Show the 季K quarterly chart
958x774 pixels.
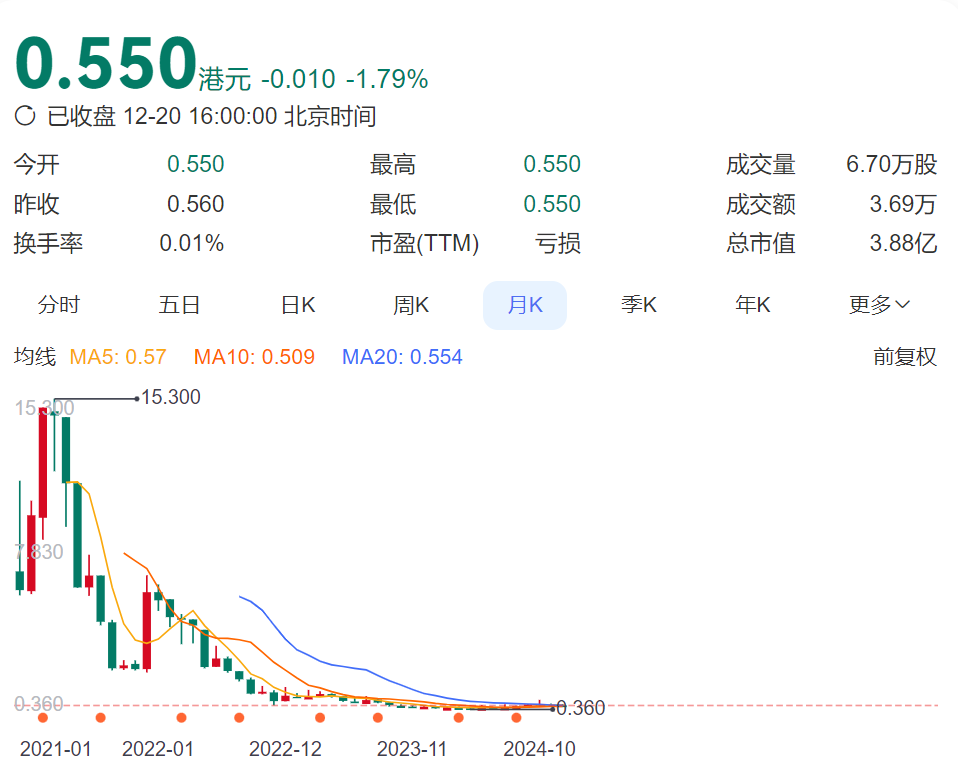click(639, 305)
